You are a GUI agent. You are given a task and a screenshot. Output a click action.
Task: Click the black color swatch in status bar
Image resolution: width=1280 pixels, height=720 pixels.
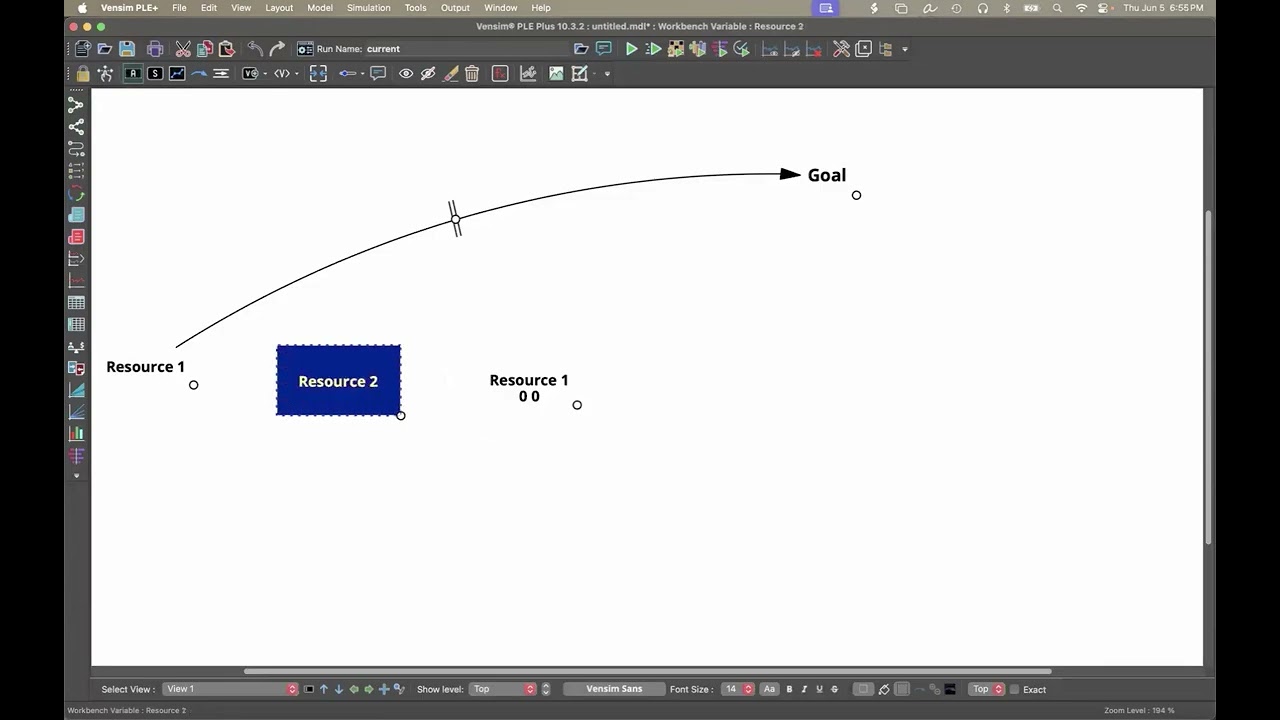point(950,689)
